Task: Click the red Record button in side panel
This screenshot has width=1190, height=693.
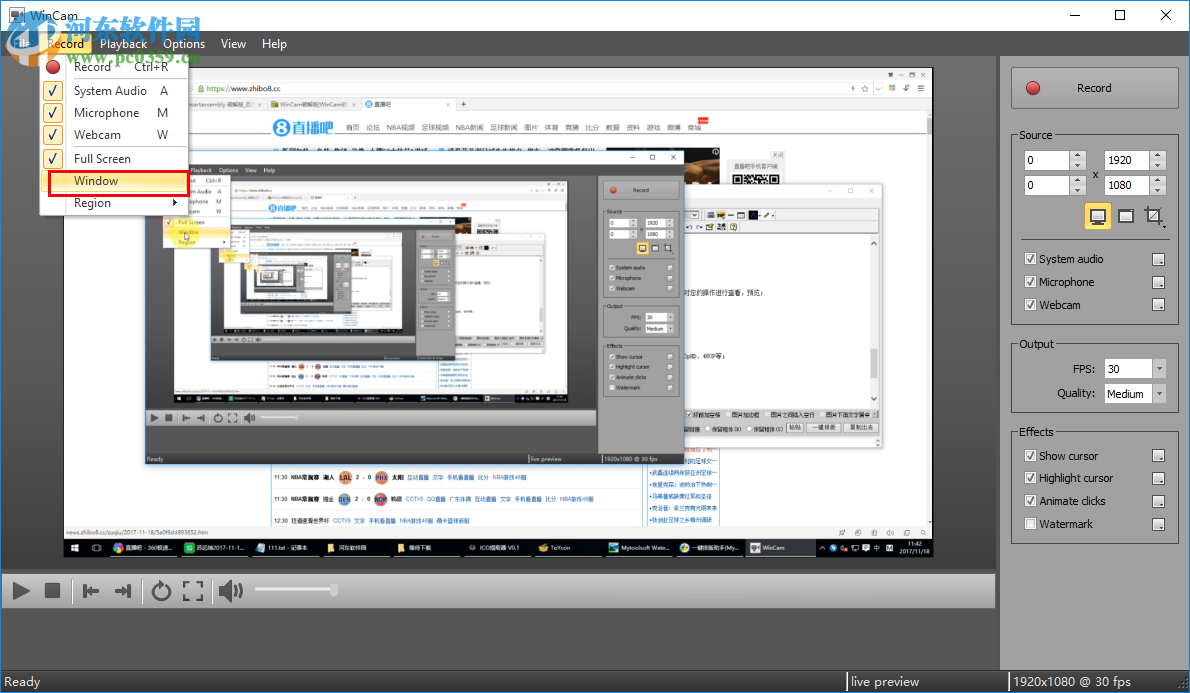Action: [x=1094, y=88]
